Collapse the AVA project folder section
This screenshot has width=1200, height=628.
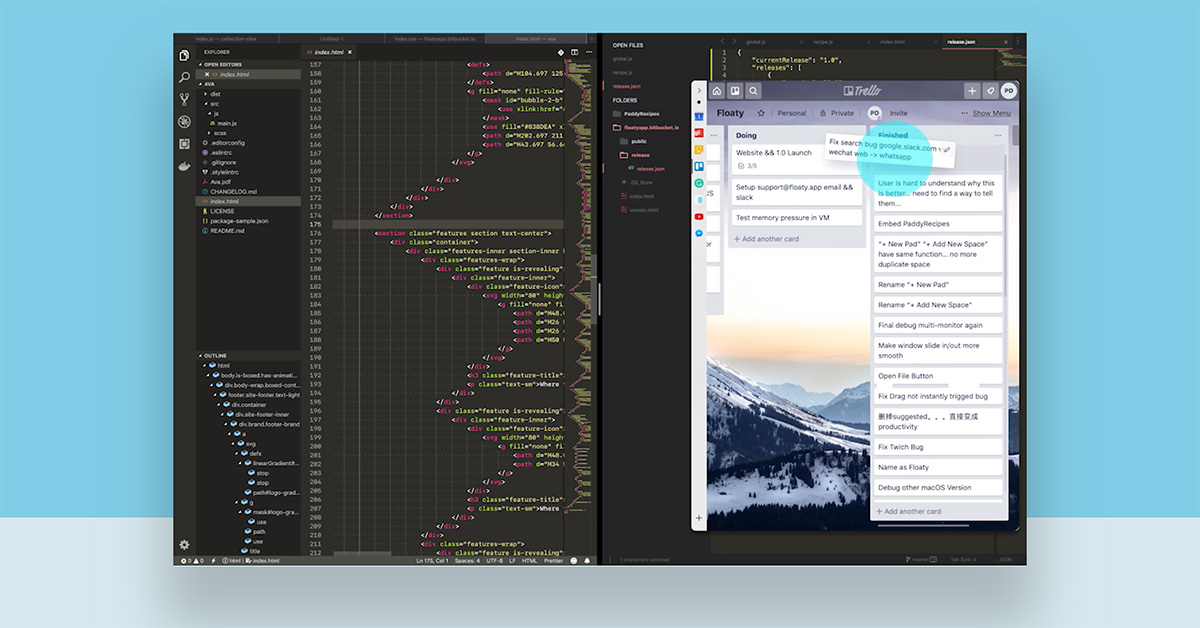tap(199, 84)
